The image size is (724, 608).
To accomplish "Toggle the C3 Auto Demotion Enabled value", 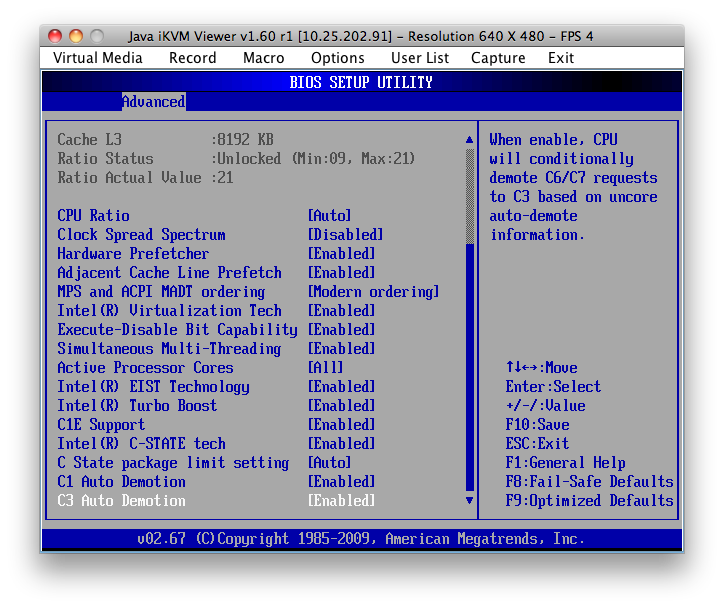I will click(341, 501).
